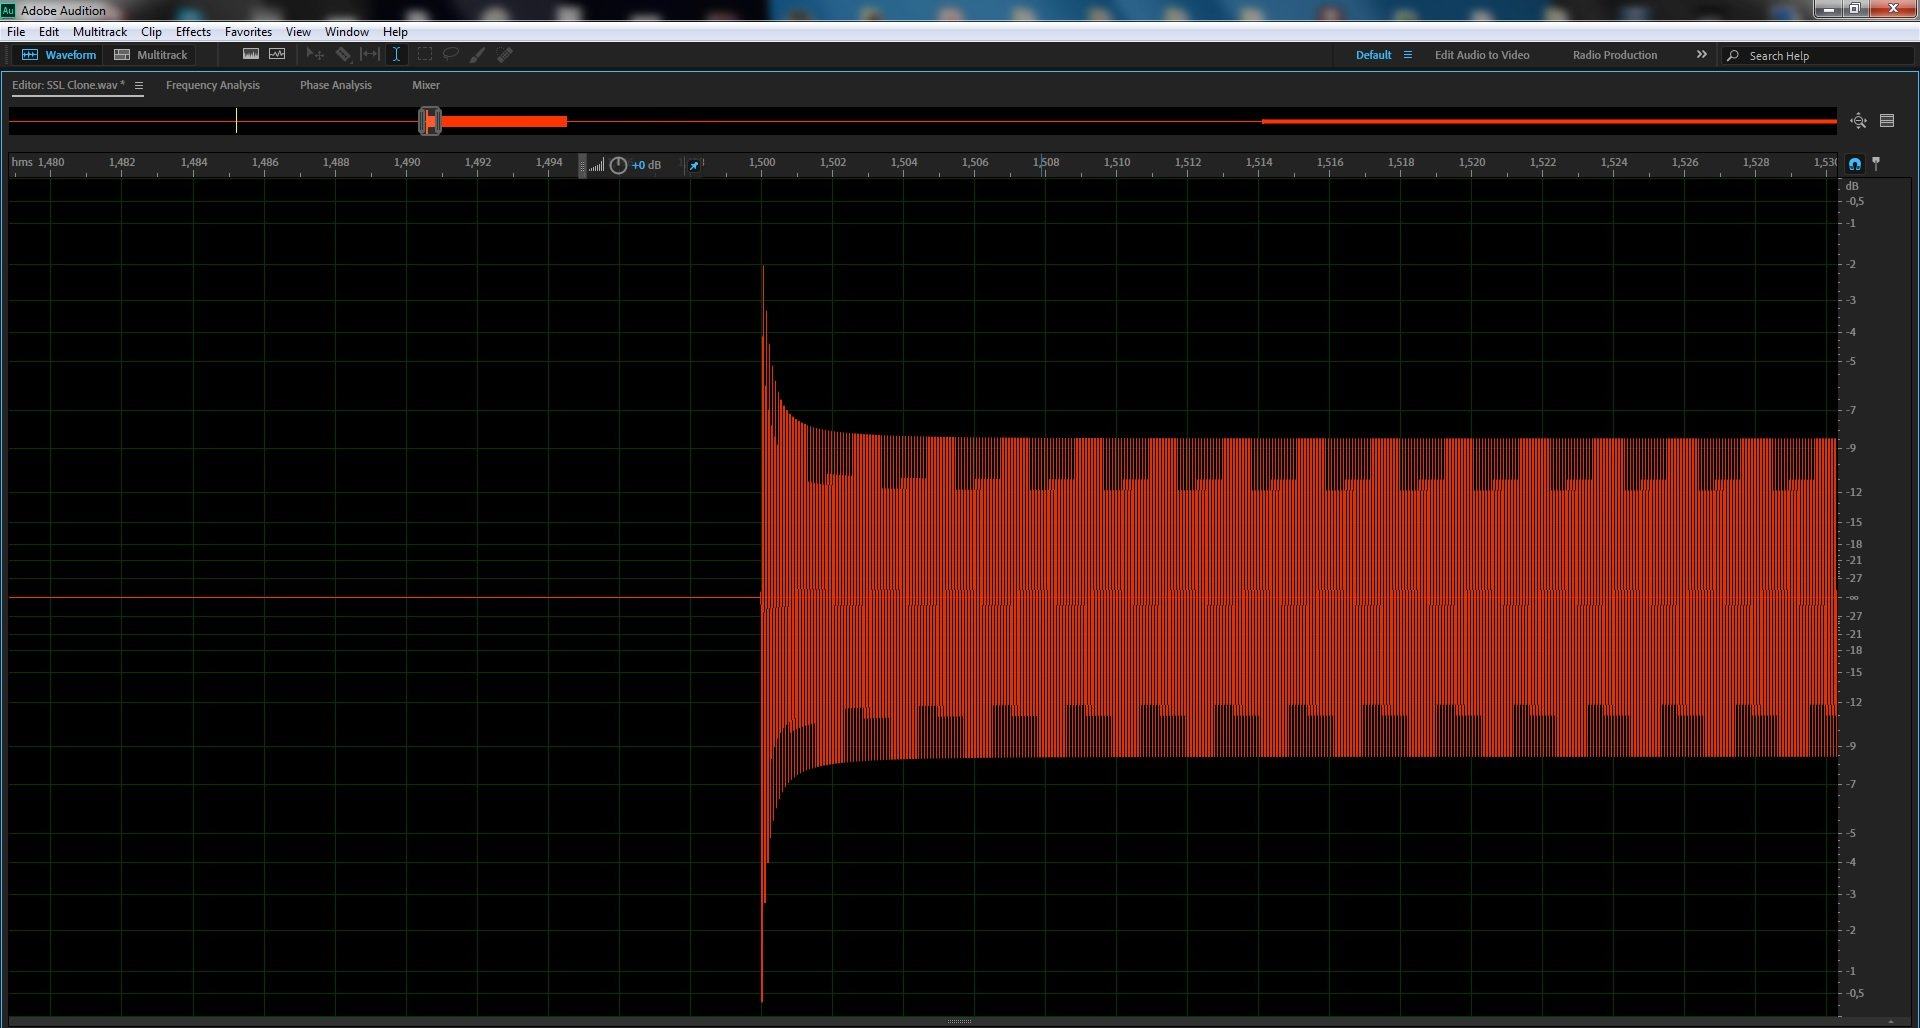Select the Marquee Selection tool
The image size is (1920, 1028).
[x=424, y=55]
